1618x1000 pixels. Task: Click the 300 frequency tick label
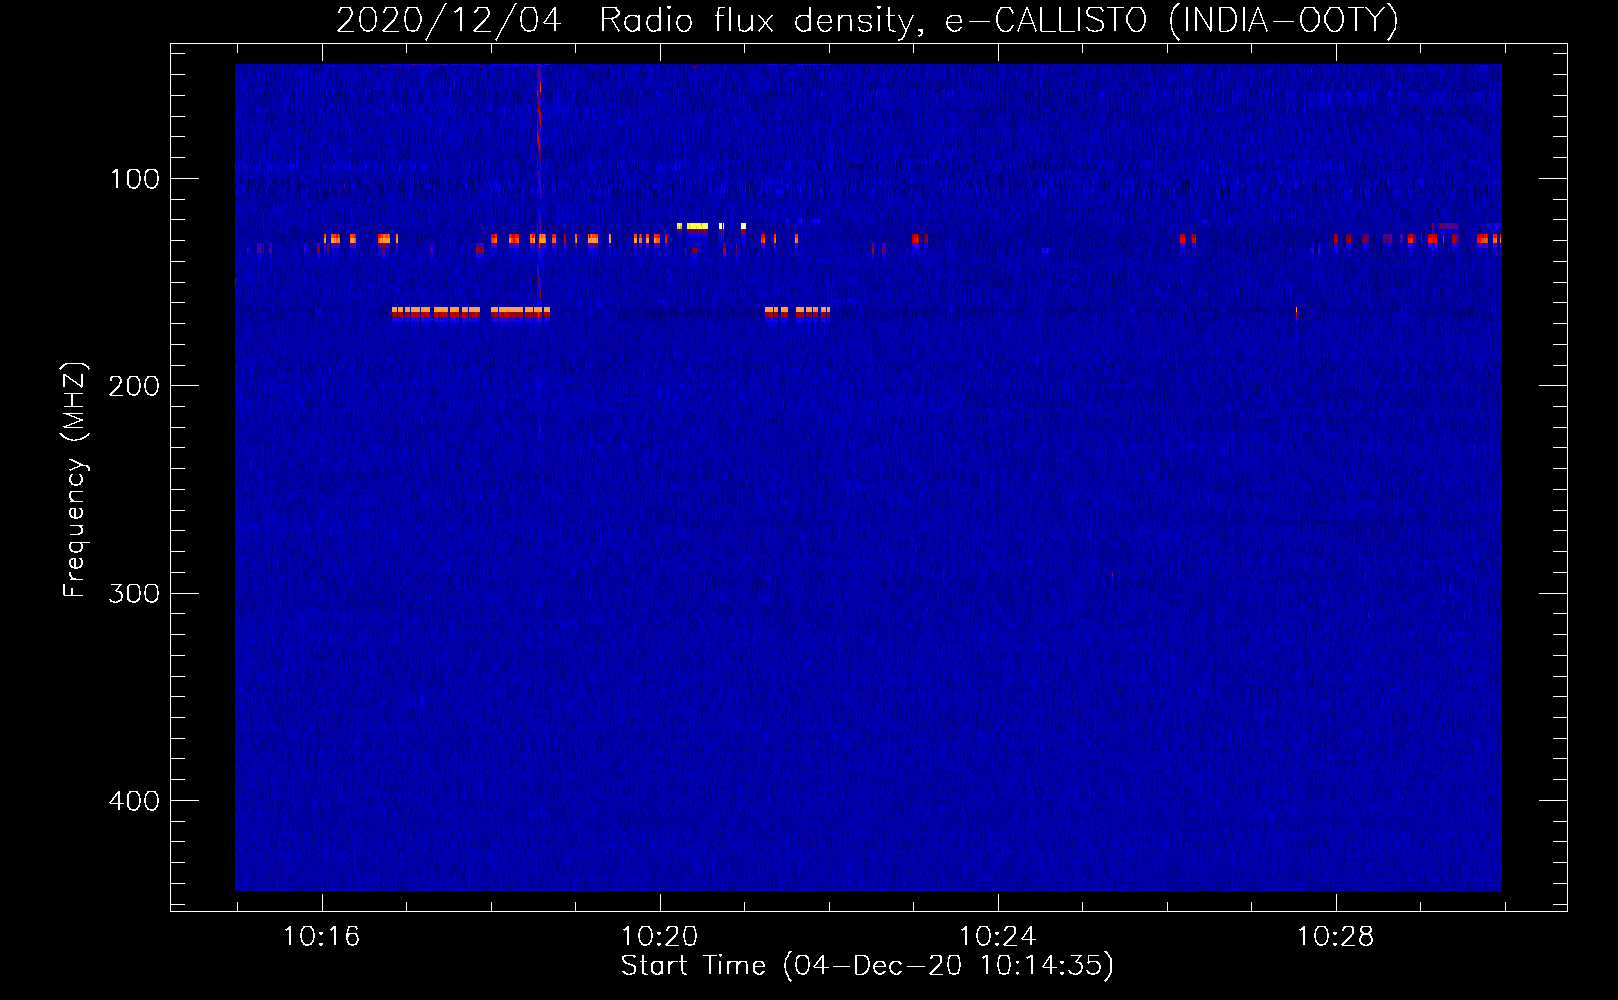tap(134, 593)
